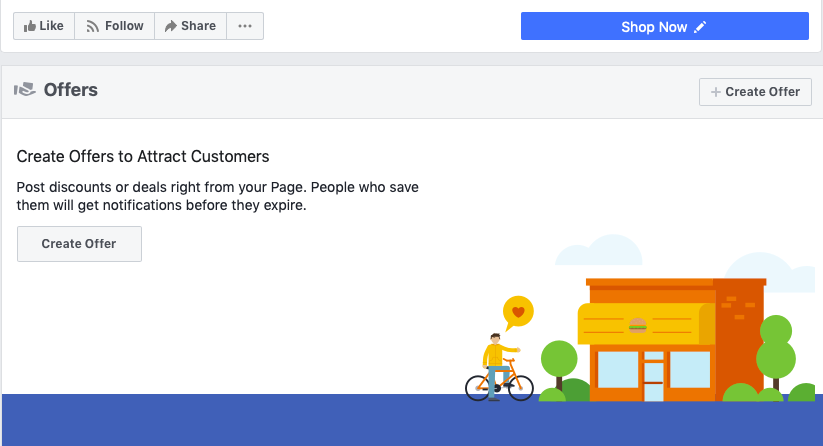
Task: Click the Follow button label
Action: pos(124,26)
